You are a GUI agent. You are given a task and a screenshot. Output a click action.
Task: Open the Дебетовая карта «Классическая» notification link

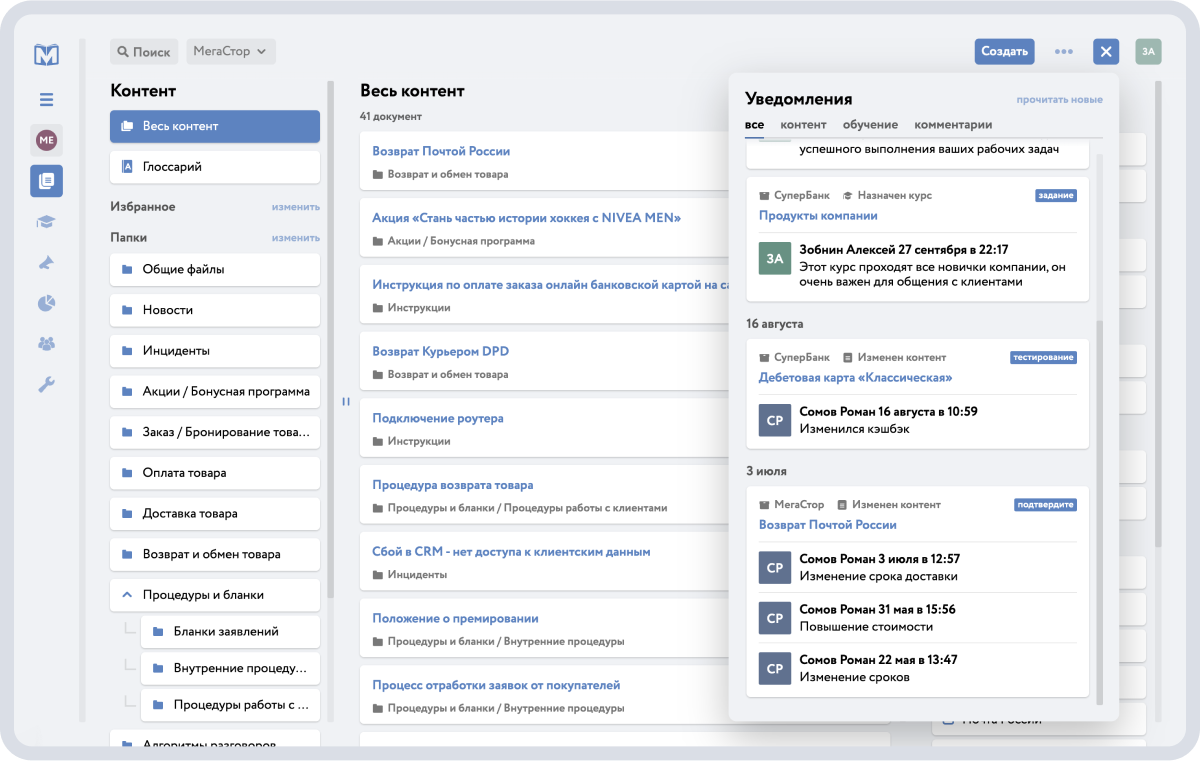pos(855,378)
